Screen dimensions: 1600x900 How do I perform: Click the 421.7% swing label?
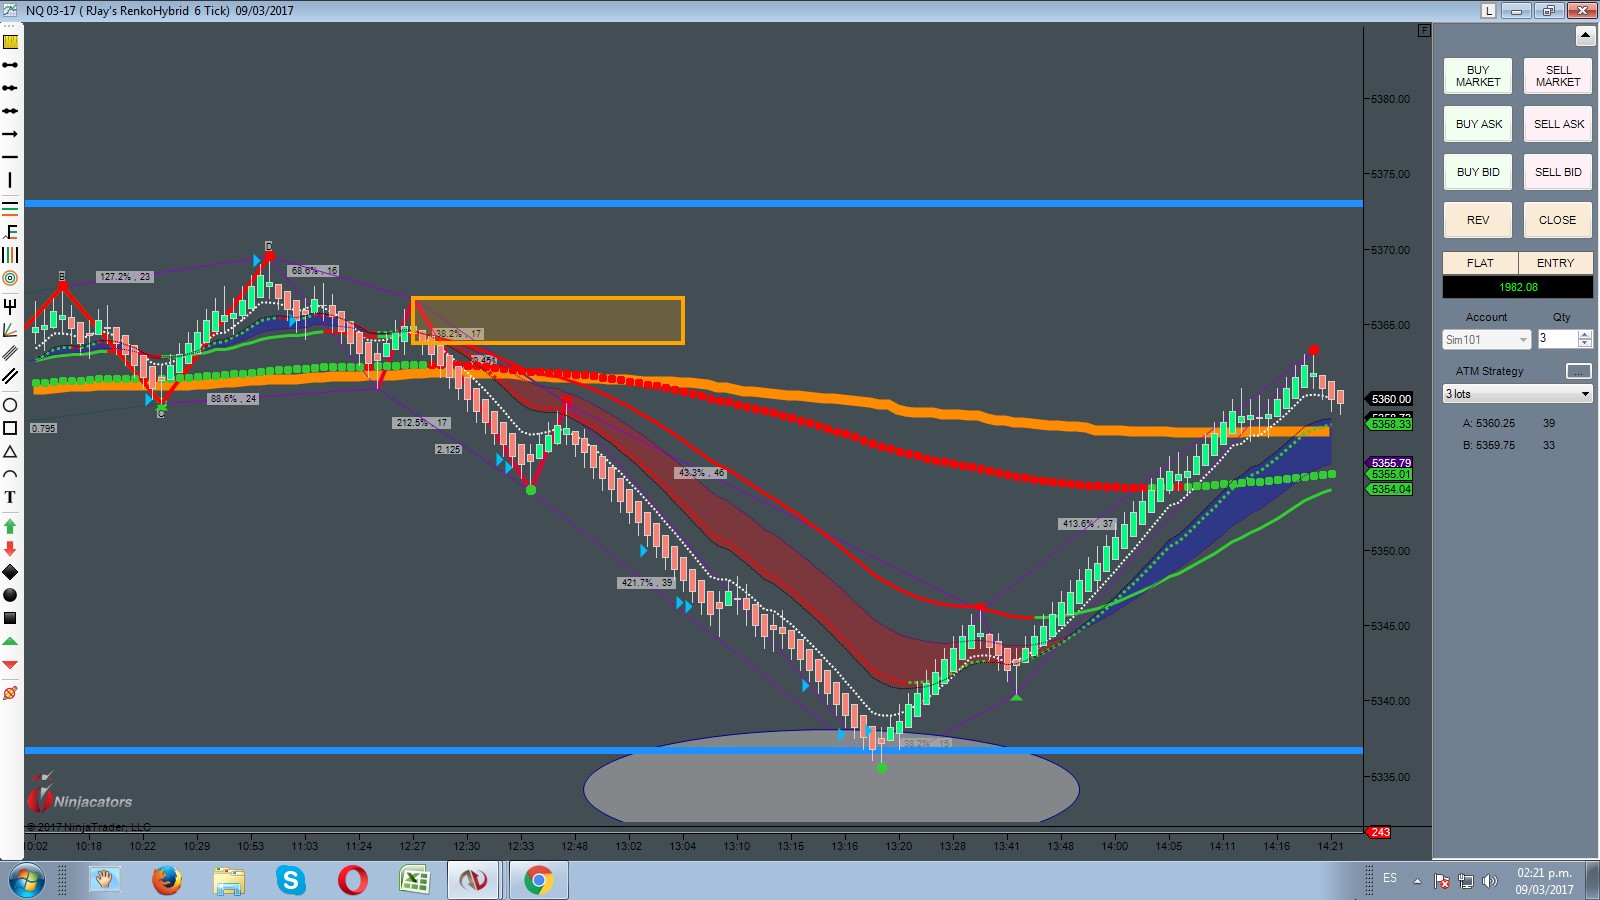pyautogui.click(x=647, y=583)
